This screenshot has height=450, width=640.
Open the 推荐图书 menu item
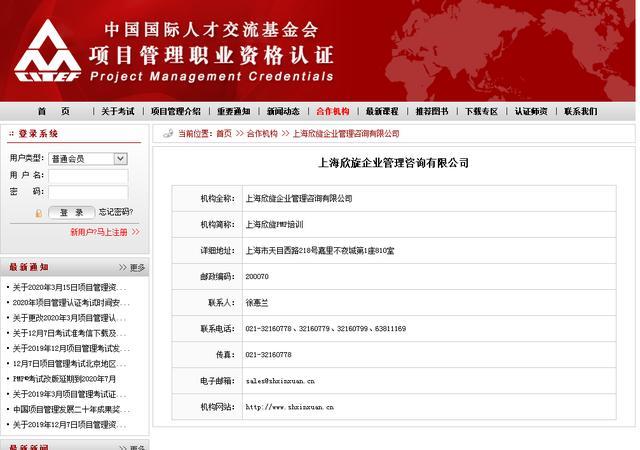(432, 111)
